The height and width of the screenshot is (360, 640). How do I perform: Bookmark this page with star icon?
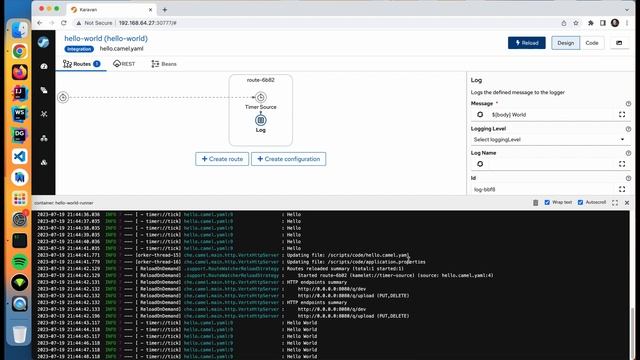click(x=576, y=23)
